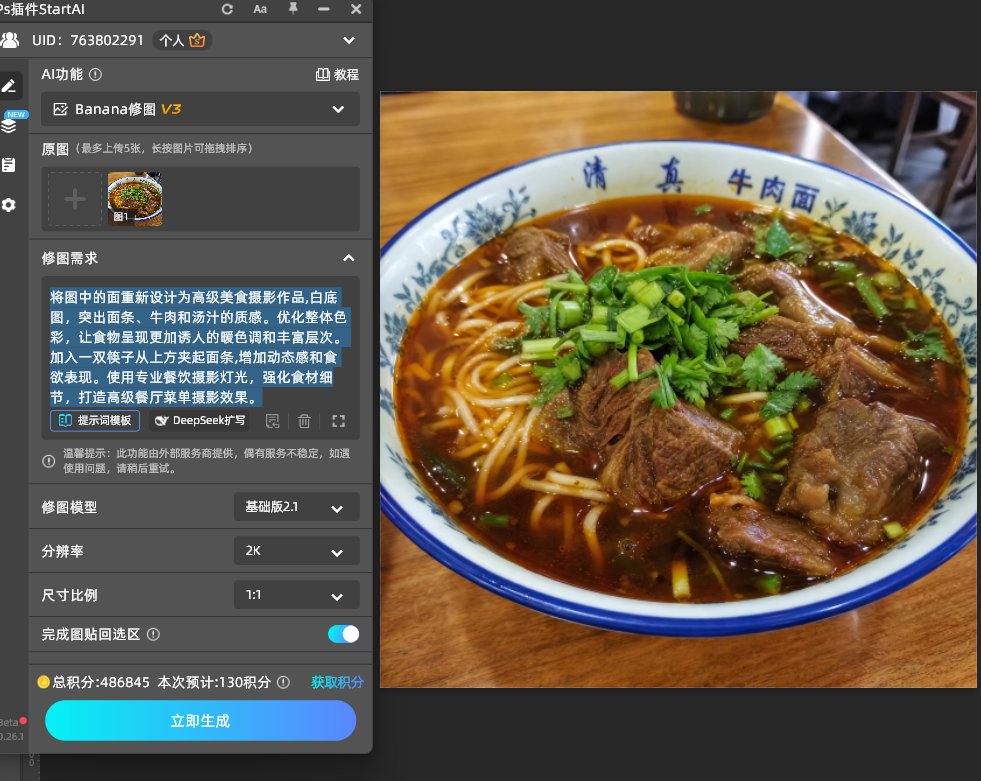The width and height of the screenshot is (981, 781).
Task: Expand the account details chevron
Action: point(348,40)
